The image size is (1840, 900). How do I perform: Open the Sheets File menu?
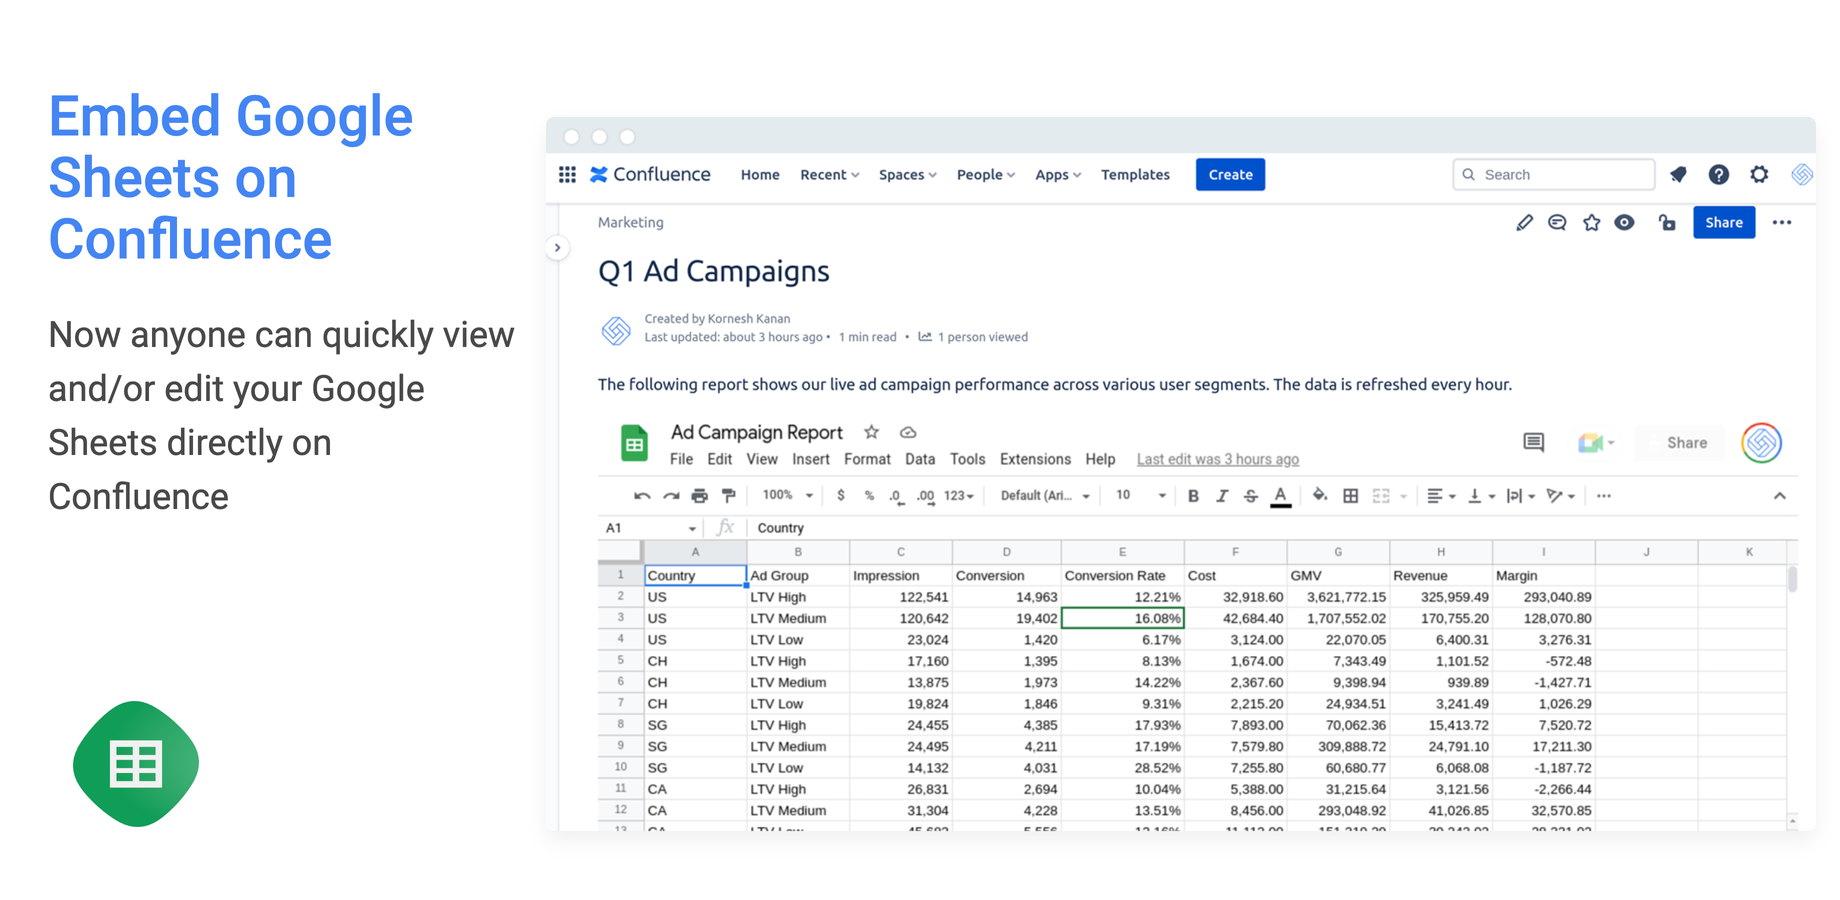(x=681, y=460)
